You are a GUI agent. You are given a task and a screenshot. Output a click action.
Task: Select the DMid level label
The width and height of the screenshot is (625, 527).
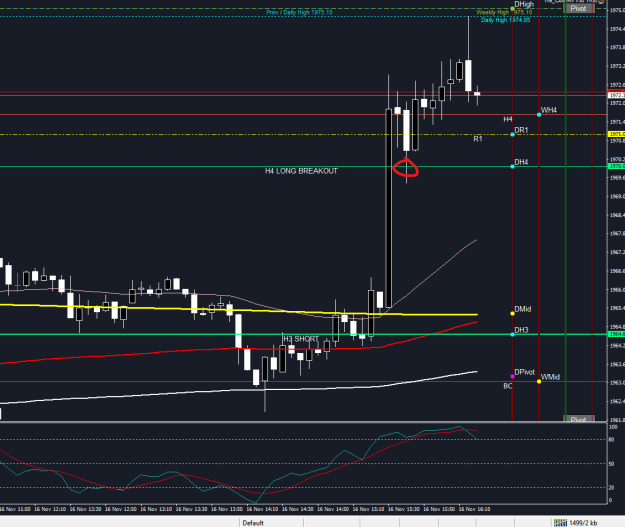point(523,309)
